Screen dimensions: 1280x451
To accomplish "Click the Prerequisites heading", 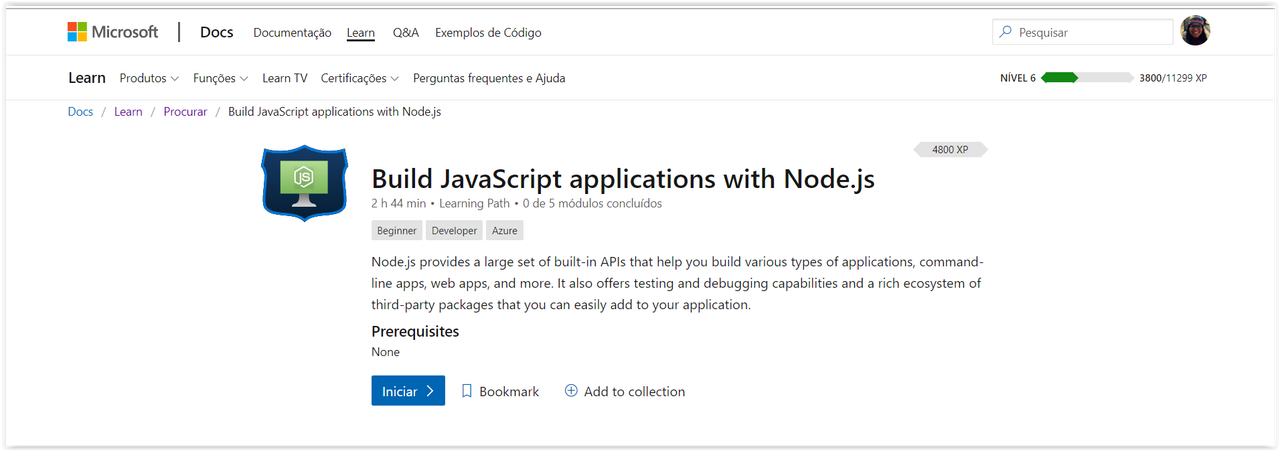I will 415,331.
